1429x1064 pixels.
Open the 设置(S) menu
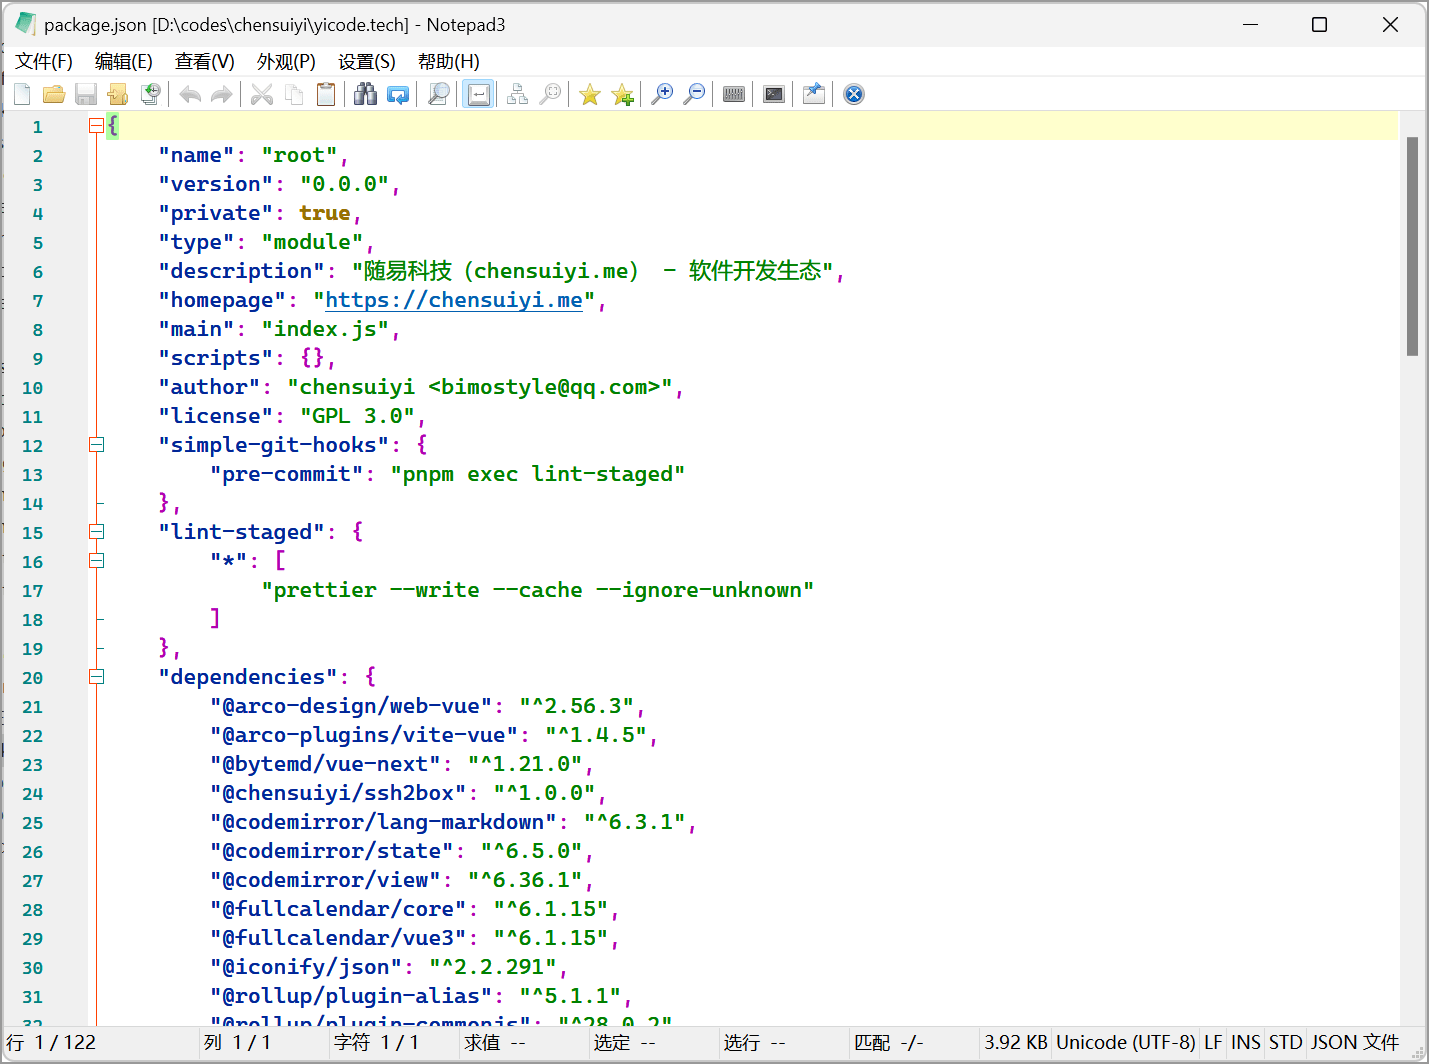point(367,62)
